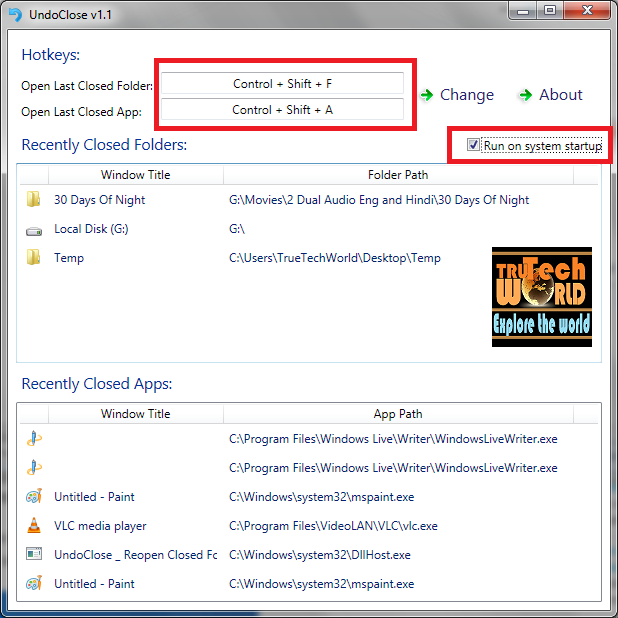Screen dimensions: 618x618
Task: Select the last Untitled - Paint palette icon
Action: (x=34, y=583)
